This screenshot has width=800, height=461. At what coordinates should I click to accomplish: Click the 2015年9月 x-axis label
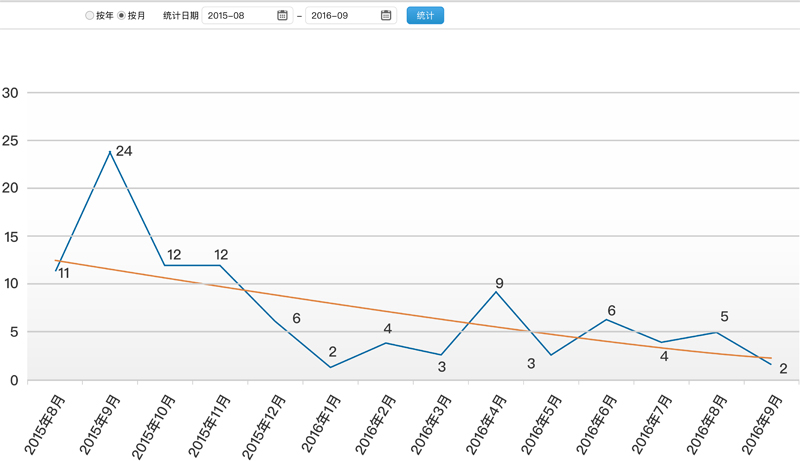tap(101, 425)
